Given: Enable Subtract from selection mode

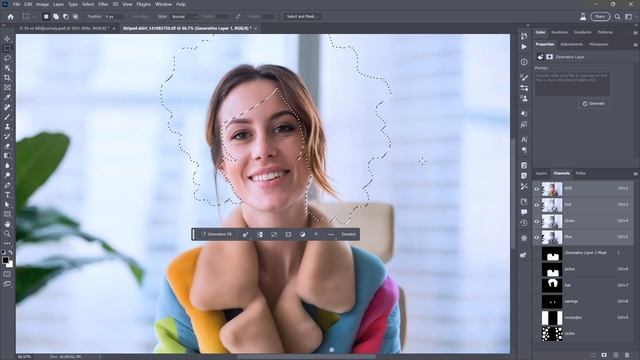Looking at the screenshot, I should [66, 17].
